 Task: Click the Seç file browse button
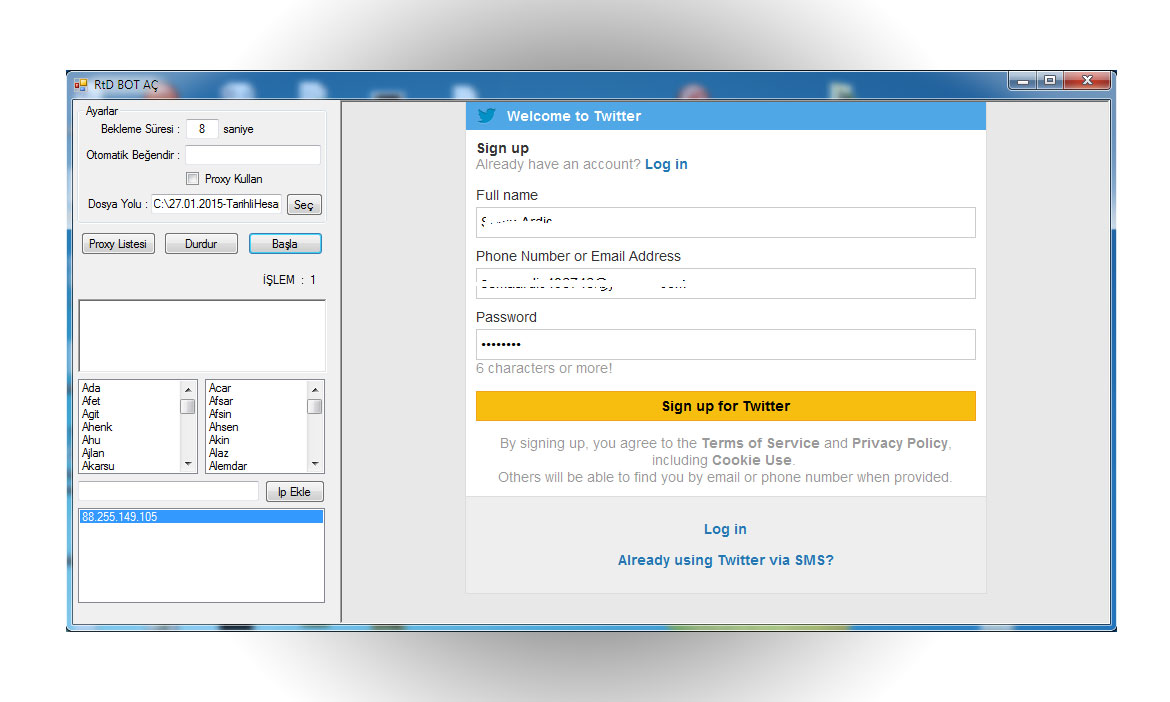tap(304, 204)
